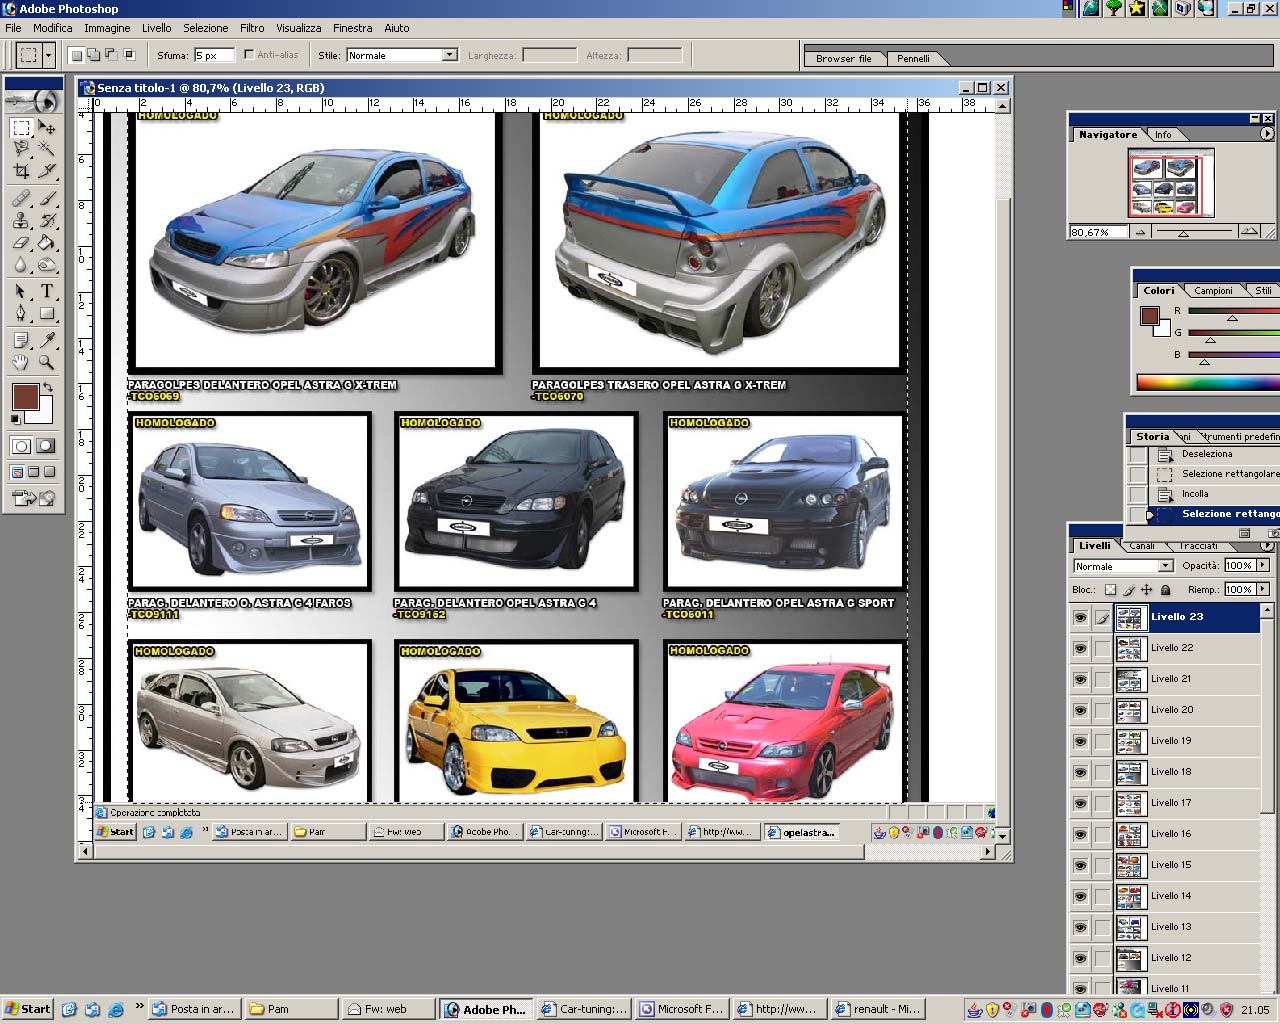
Task: Select the Hand tool
Action: pyautogui.click(x=21, y=362)
